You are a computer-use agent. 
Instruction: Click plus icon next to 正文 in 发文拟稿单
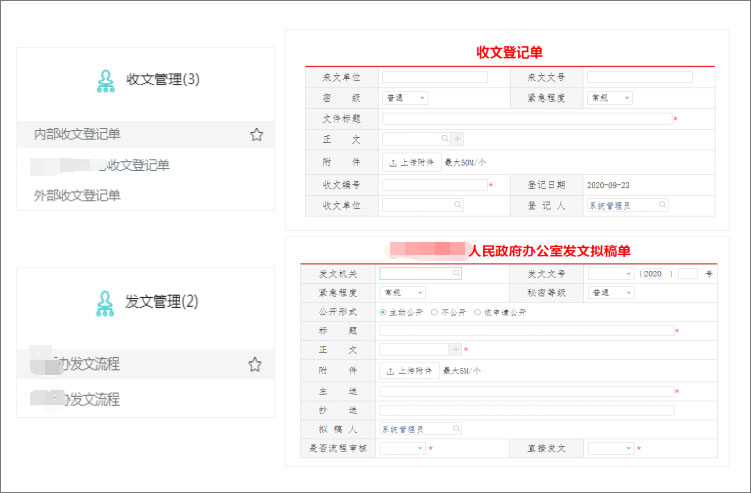pyautogui.click(x=455, y=350)
